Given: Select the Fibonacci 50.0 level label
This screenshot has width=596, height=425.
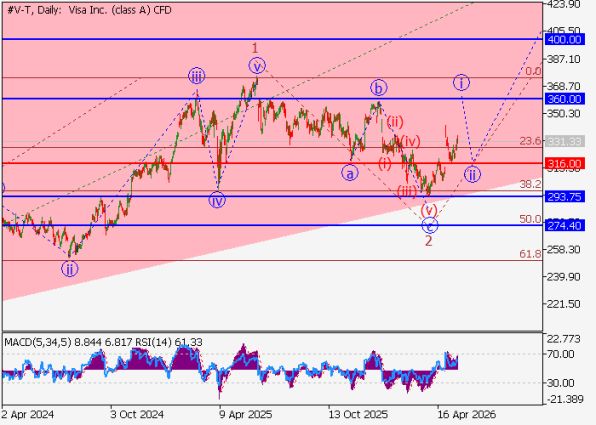Looking at the screenshot, I should point(530,219).
